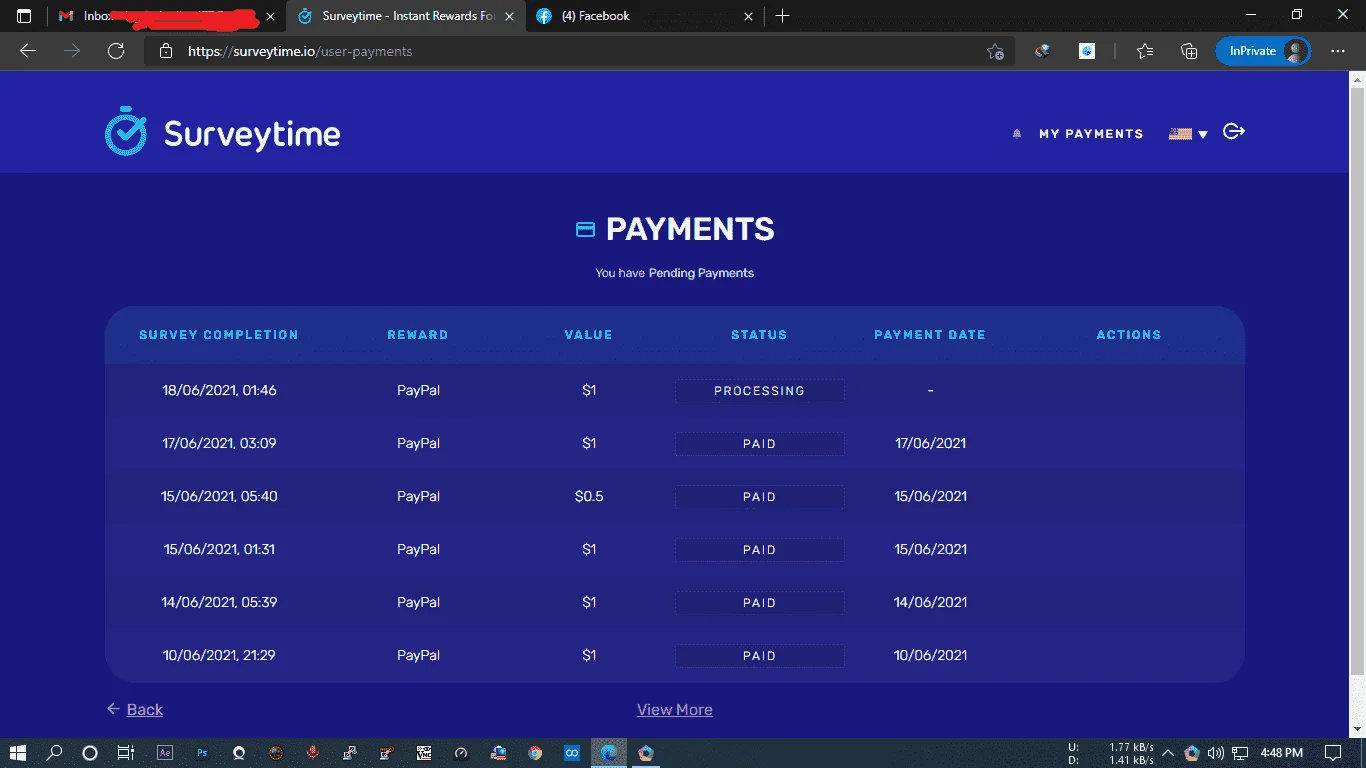Click the lock site information icon
This screenshot has height=768, width=1366.
166,51
